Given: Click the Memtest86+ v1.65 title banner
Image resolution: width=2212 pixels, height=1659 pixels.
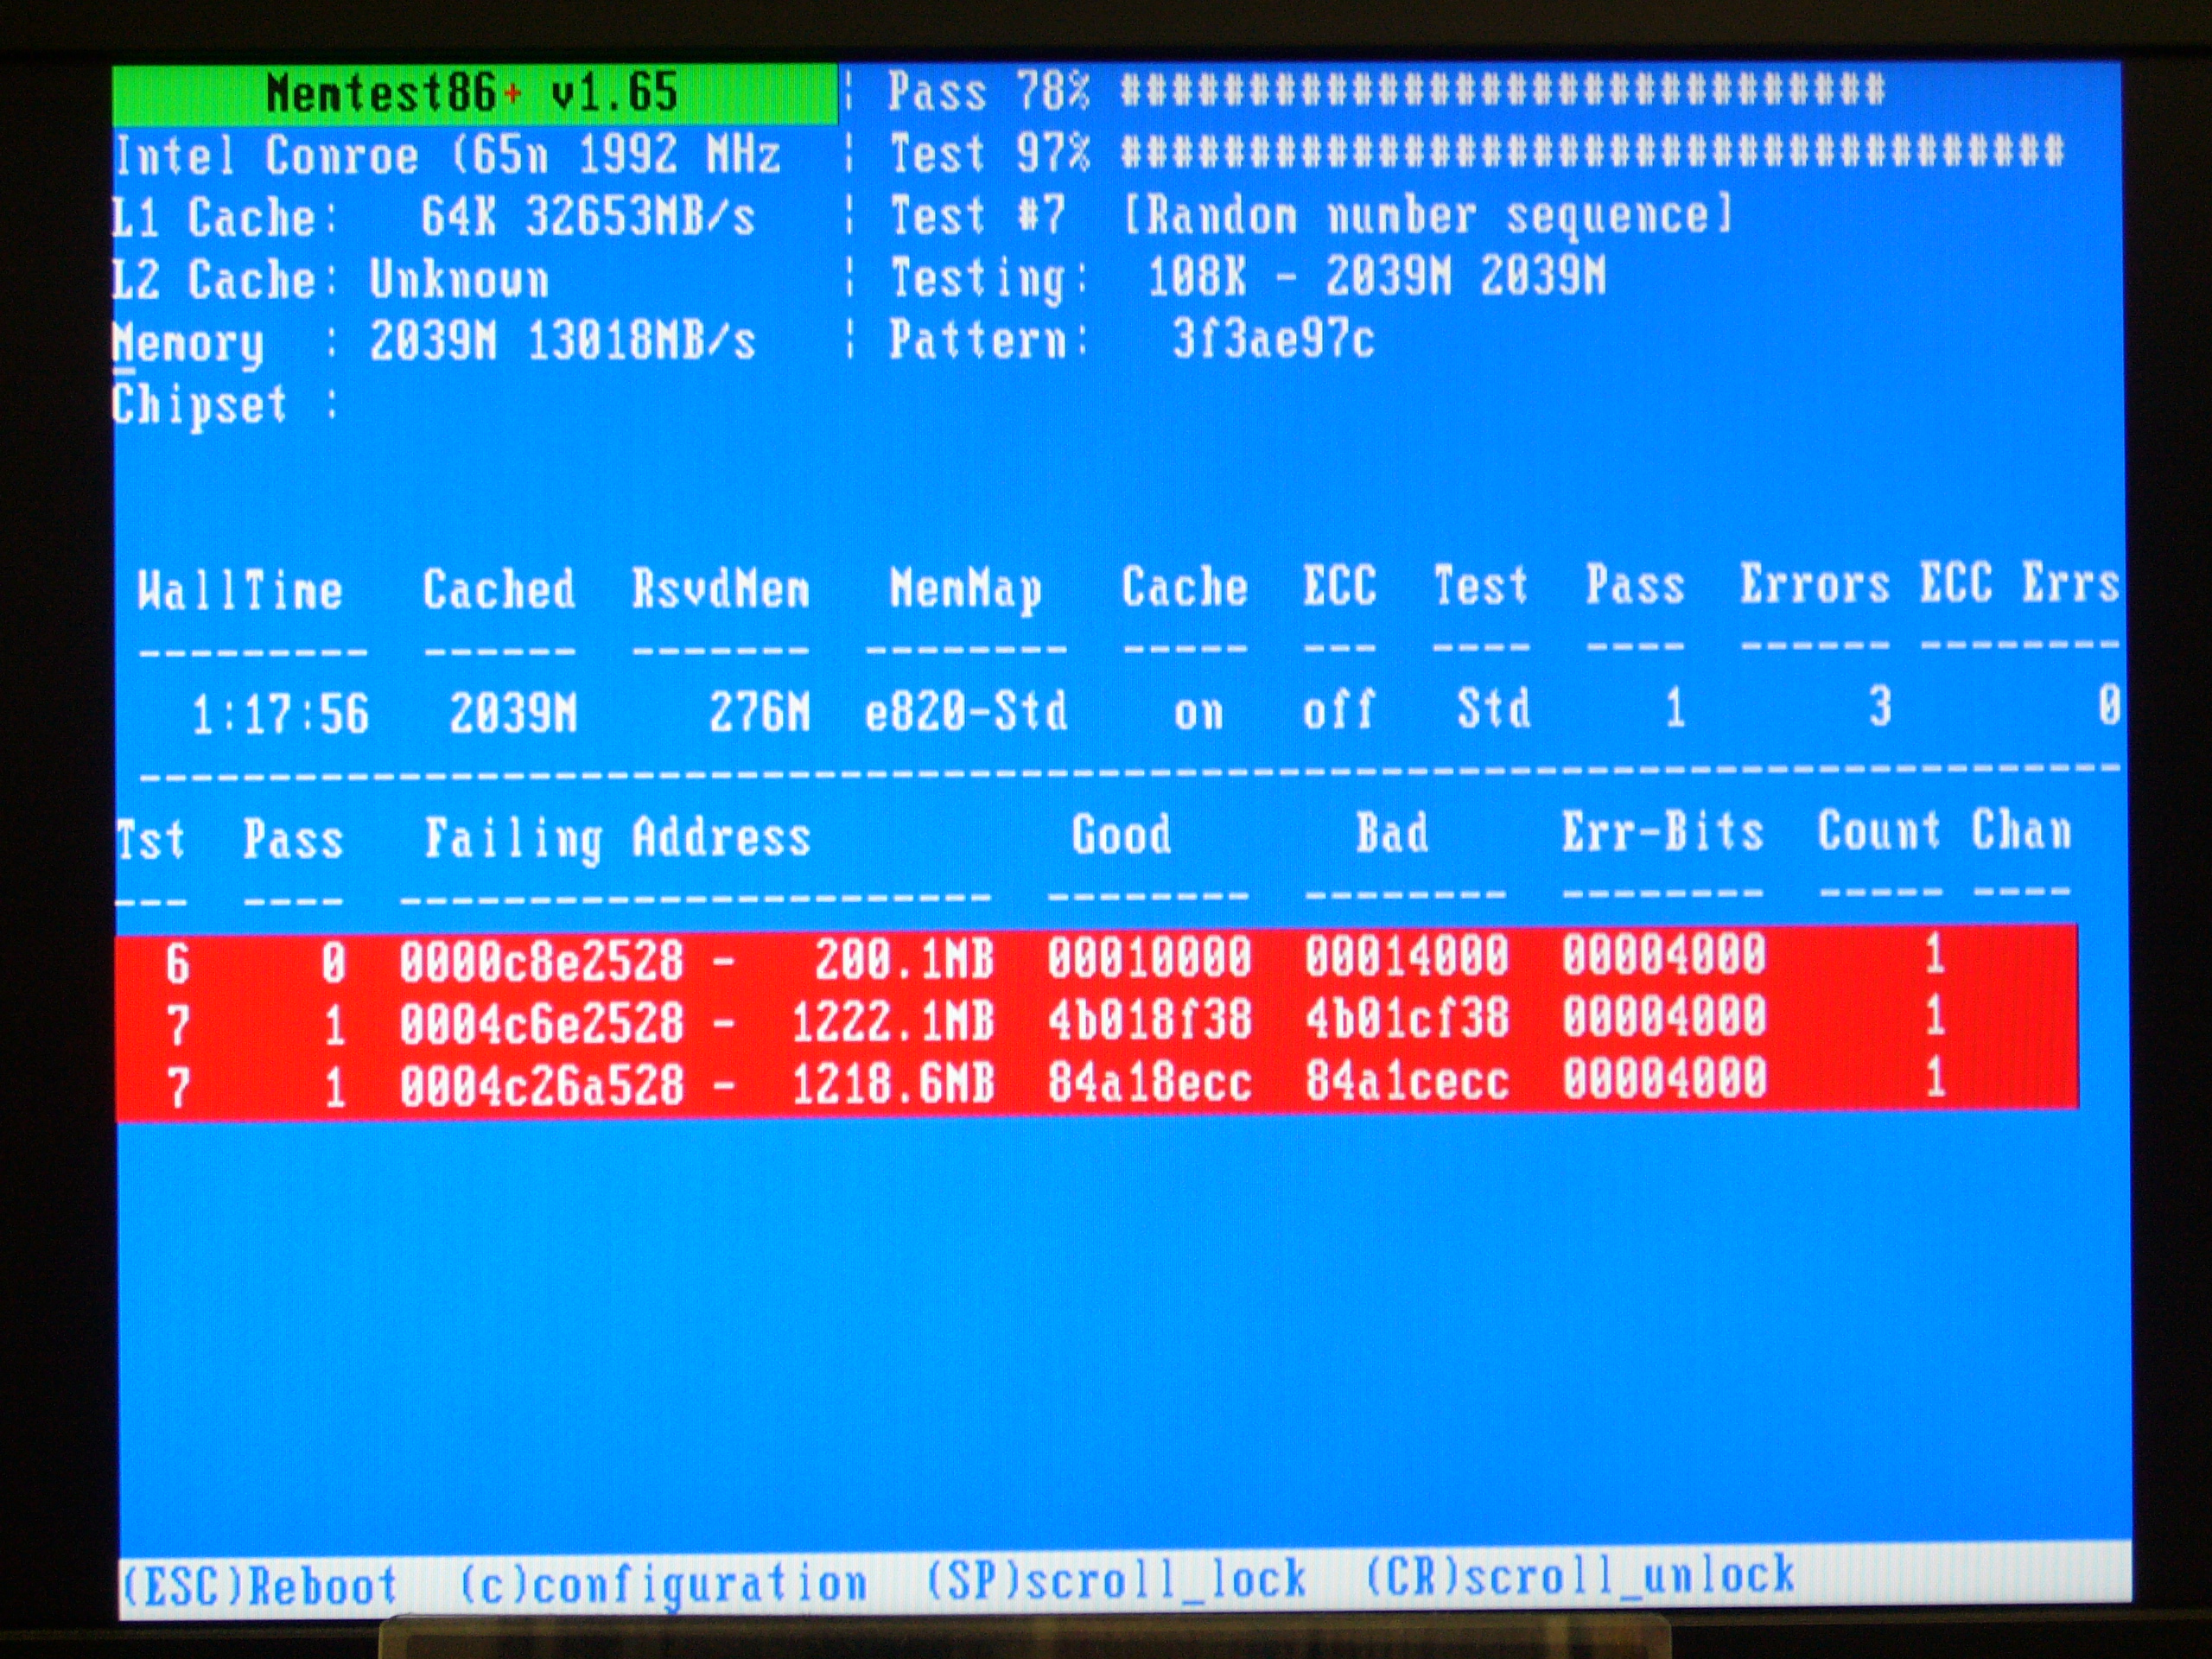Looking at the screenshot, I should [x=474, y=94].
